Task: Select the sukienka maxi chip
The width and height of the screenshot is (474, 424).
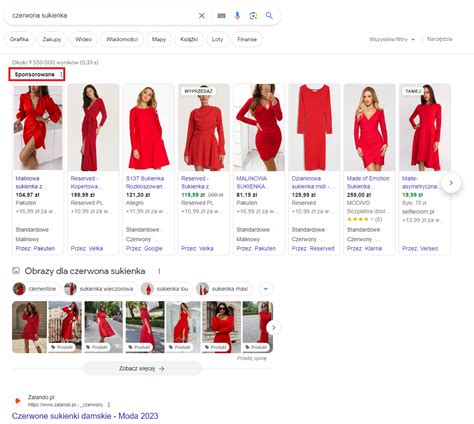Action: [x=224, y=289]
